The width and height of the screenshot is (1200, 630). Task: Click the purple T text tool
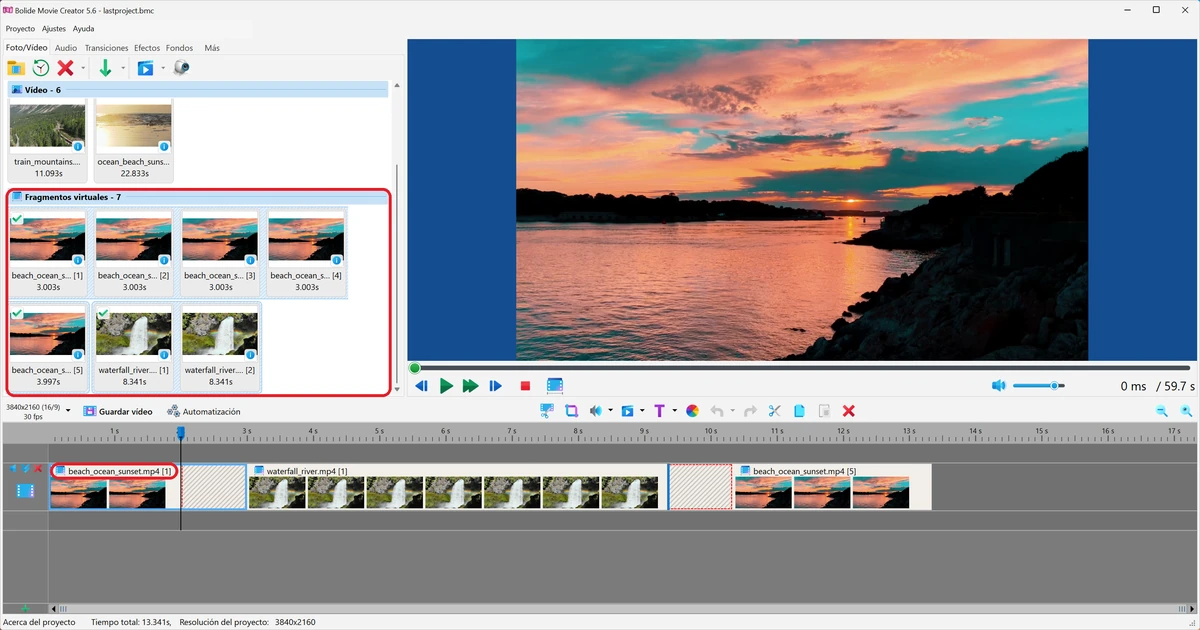(x=659, y=411)
